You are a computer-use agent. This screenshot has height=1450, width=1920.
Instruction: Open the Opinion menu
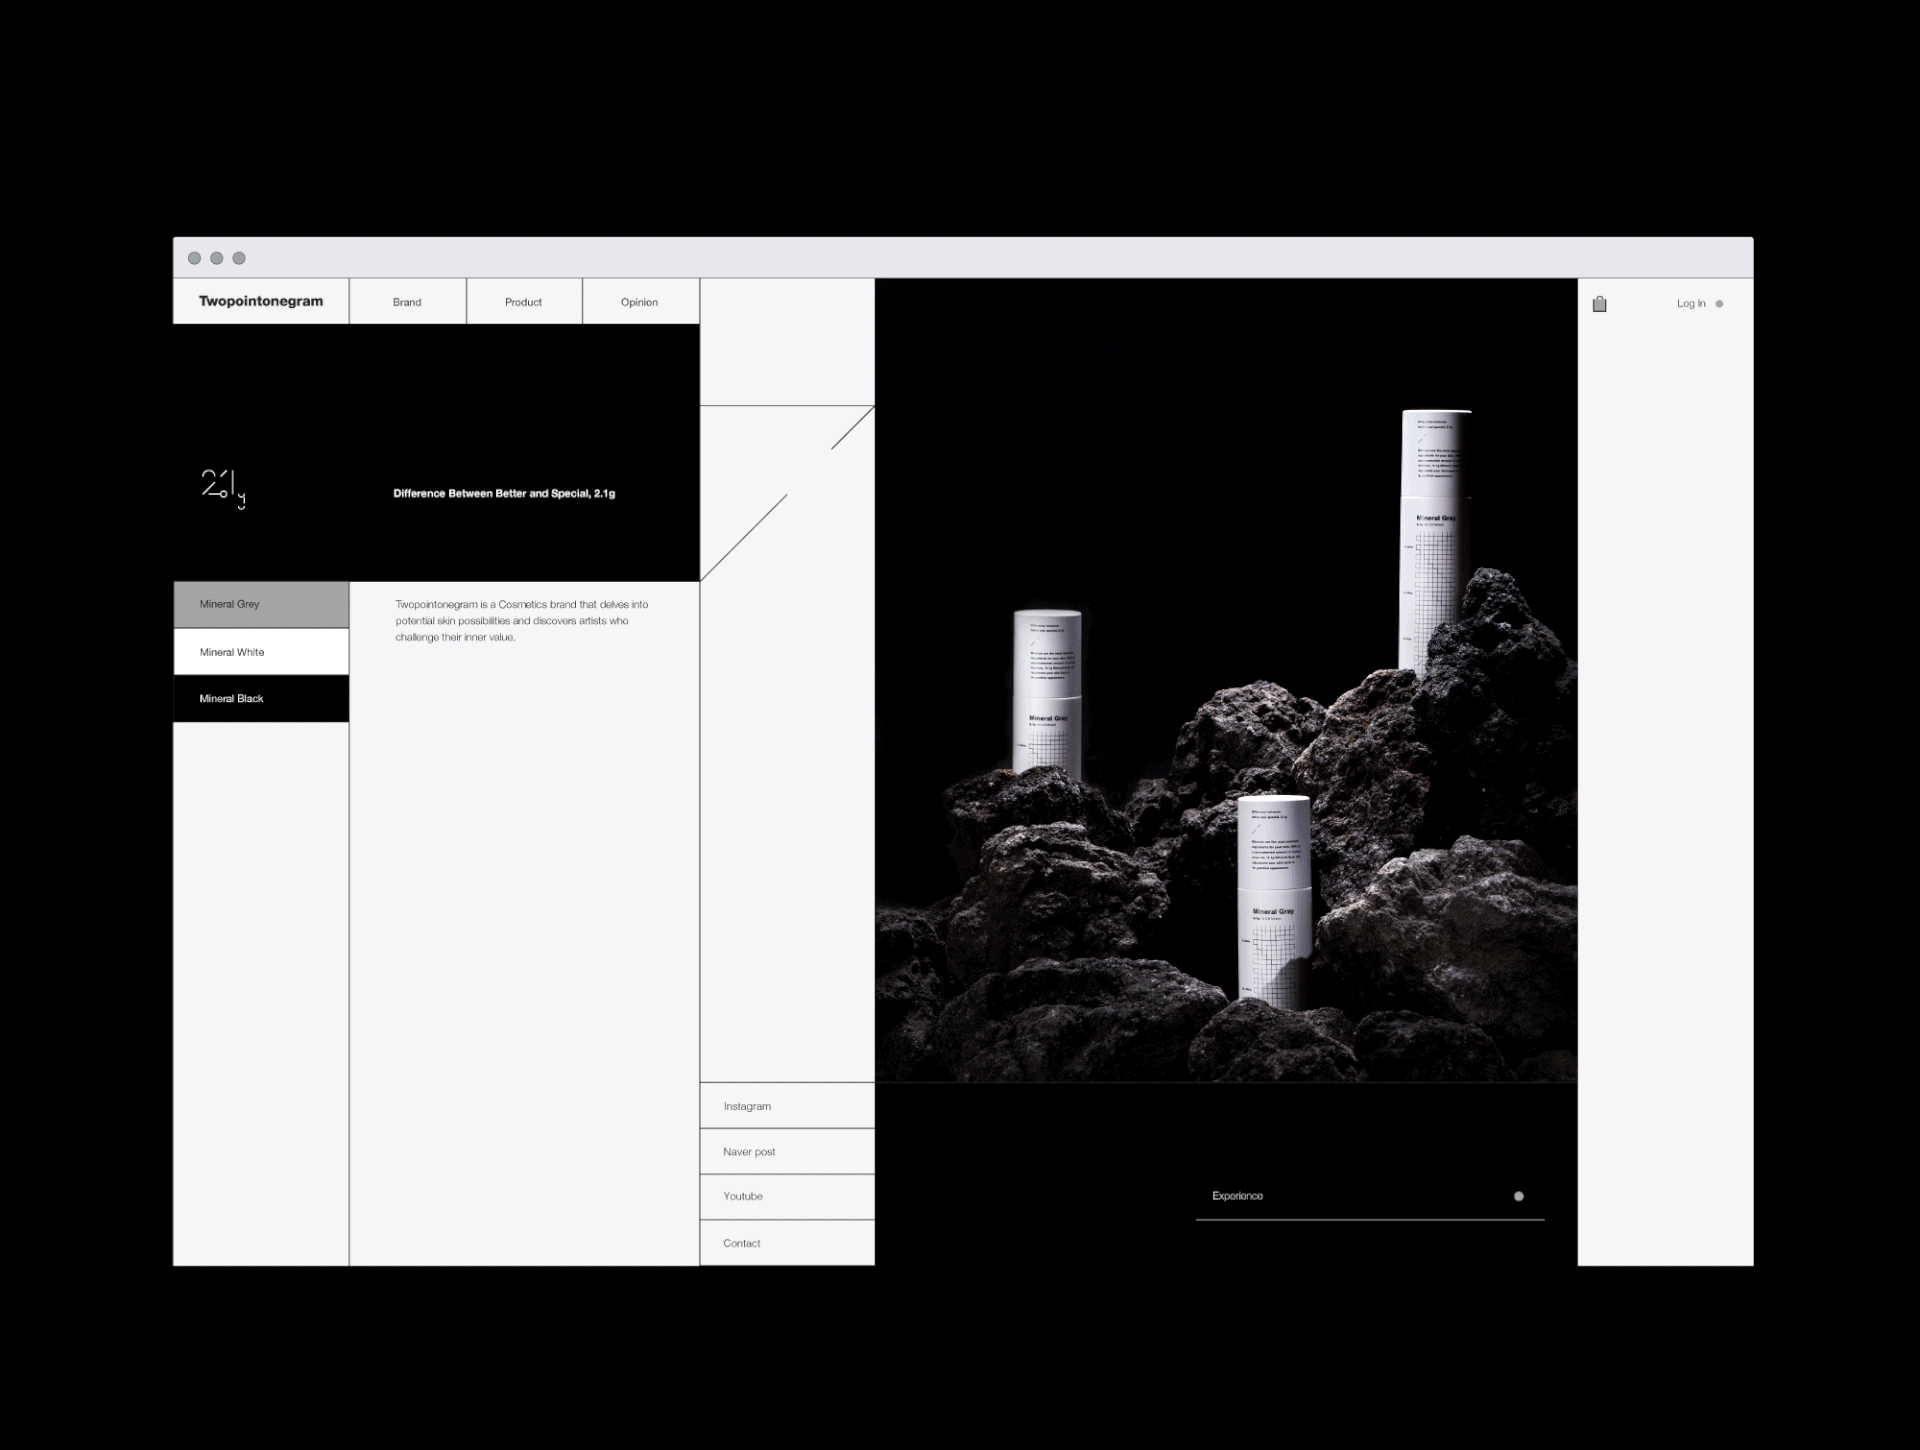639,302
